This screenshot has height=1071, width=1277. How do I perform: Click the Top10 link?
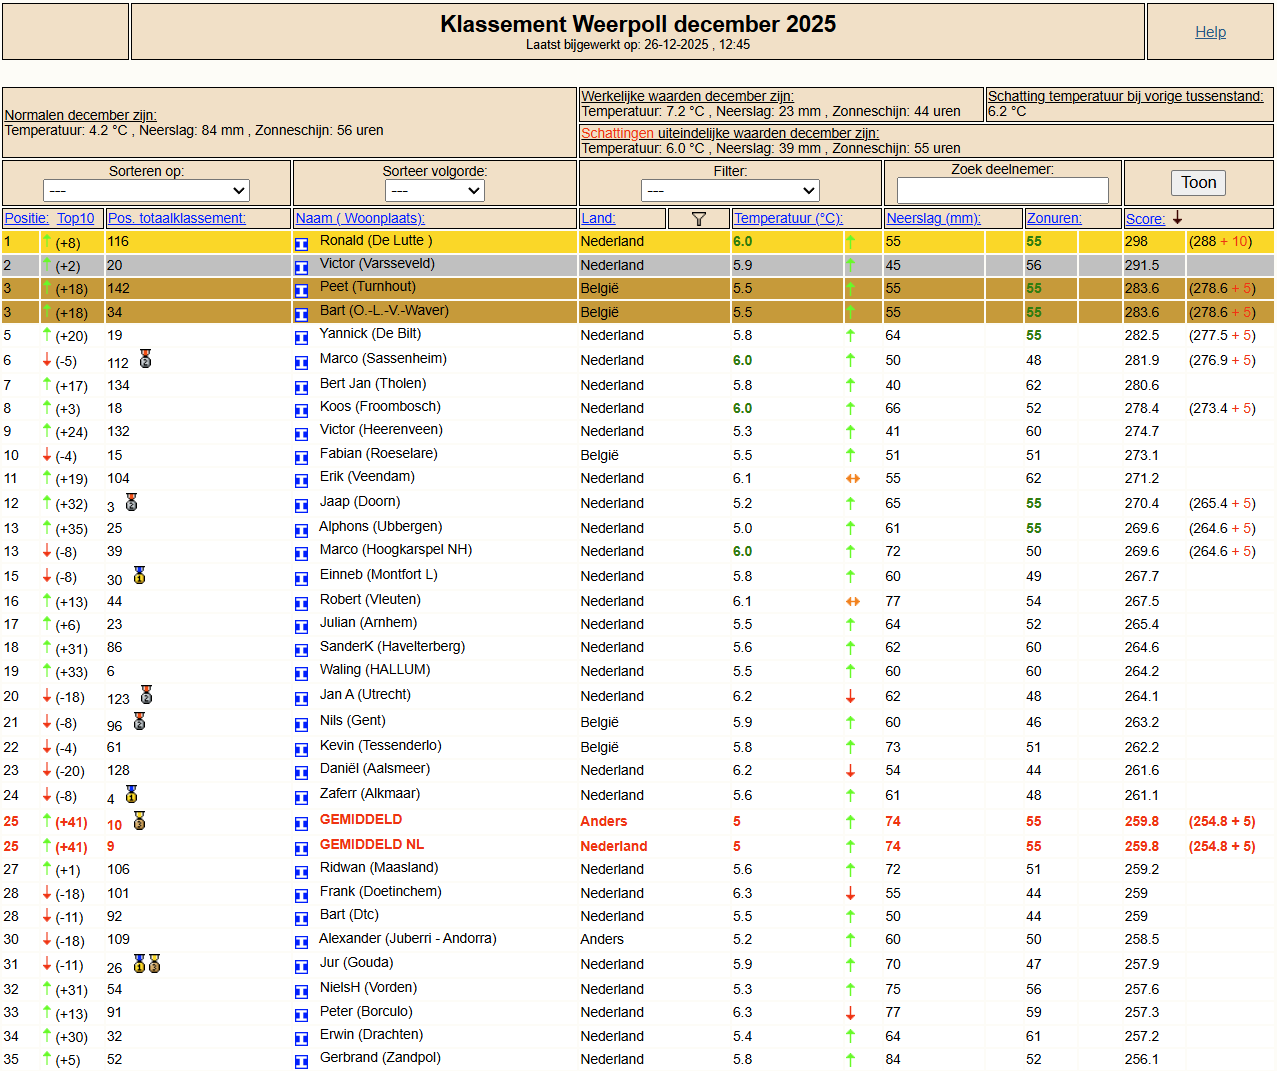(x=76, y=218)
